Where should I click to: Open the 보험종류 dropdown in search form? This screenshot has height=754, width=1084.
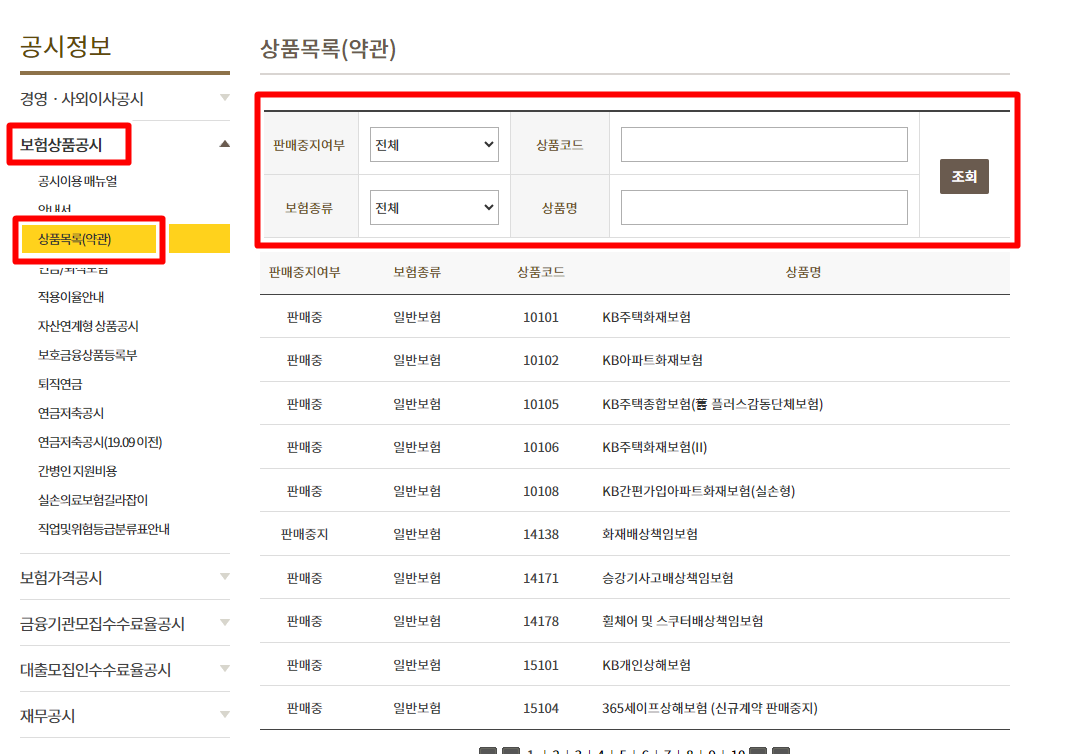point(434,207)
